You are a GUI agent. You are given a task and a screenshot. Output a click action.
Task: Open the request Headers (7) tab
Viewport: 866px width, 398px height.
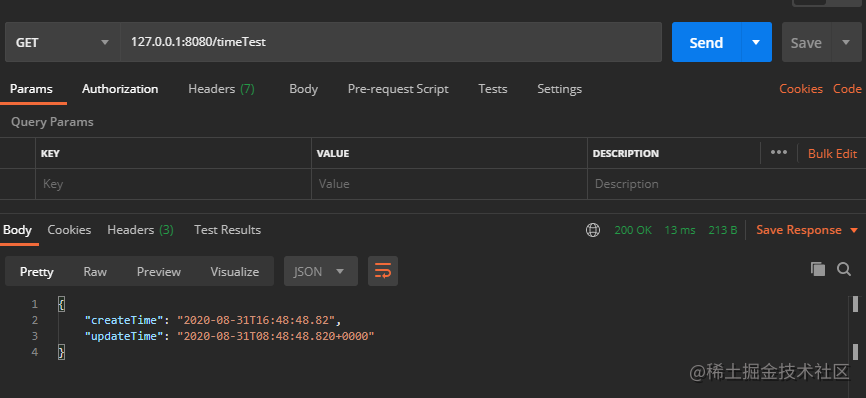click(x=221, y=89)
